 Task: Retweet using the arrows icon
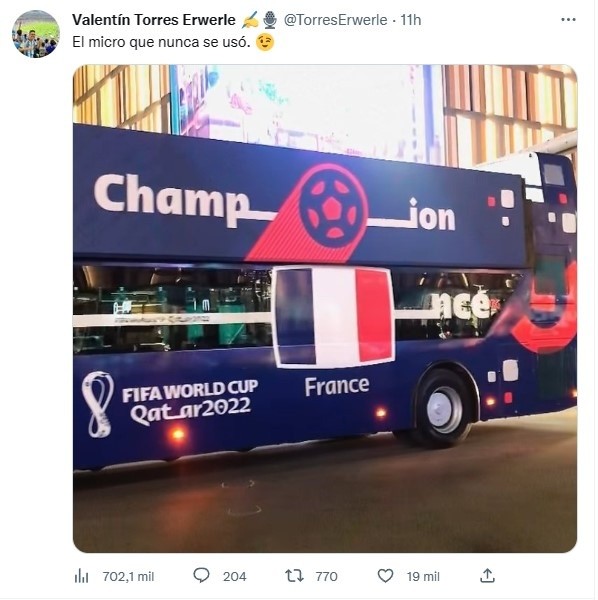[x=294, y=576]
